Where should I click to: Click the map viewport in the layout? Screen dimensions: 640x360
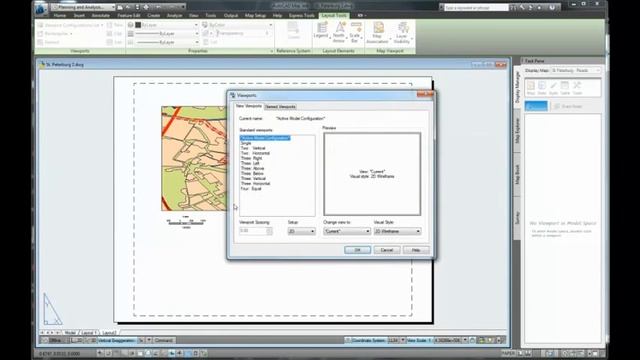pos(194,158)
